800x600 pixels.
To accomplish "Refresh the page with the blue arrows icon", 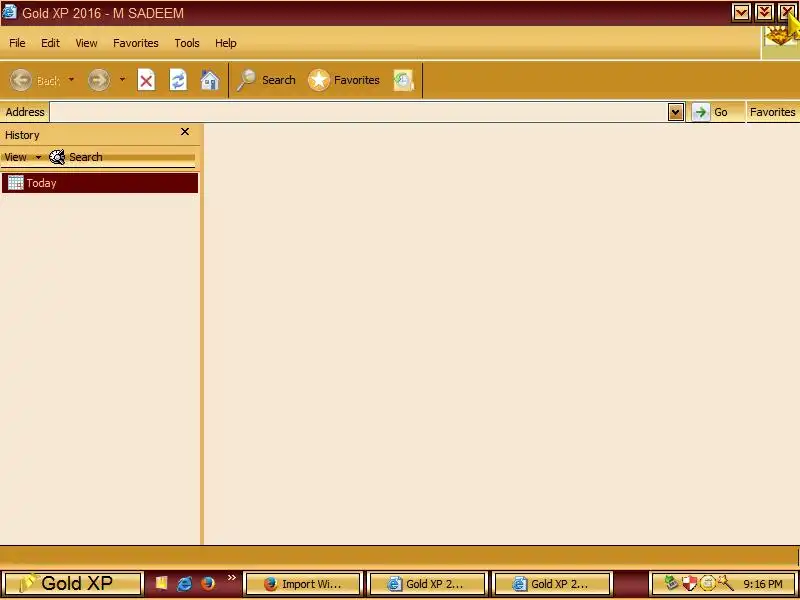I will [178, 81].
